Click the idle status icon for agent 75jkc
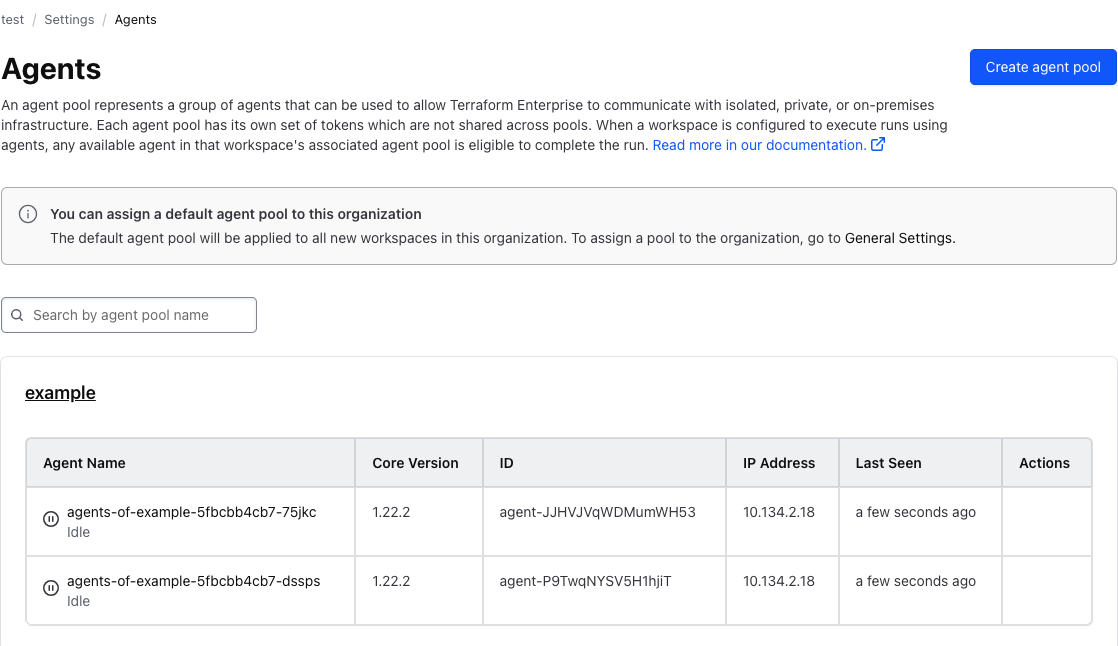 point(51,519)
